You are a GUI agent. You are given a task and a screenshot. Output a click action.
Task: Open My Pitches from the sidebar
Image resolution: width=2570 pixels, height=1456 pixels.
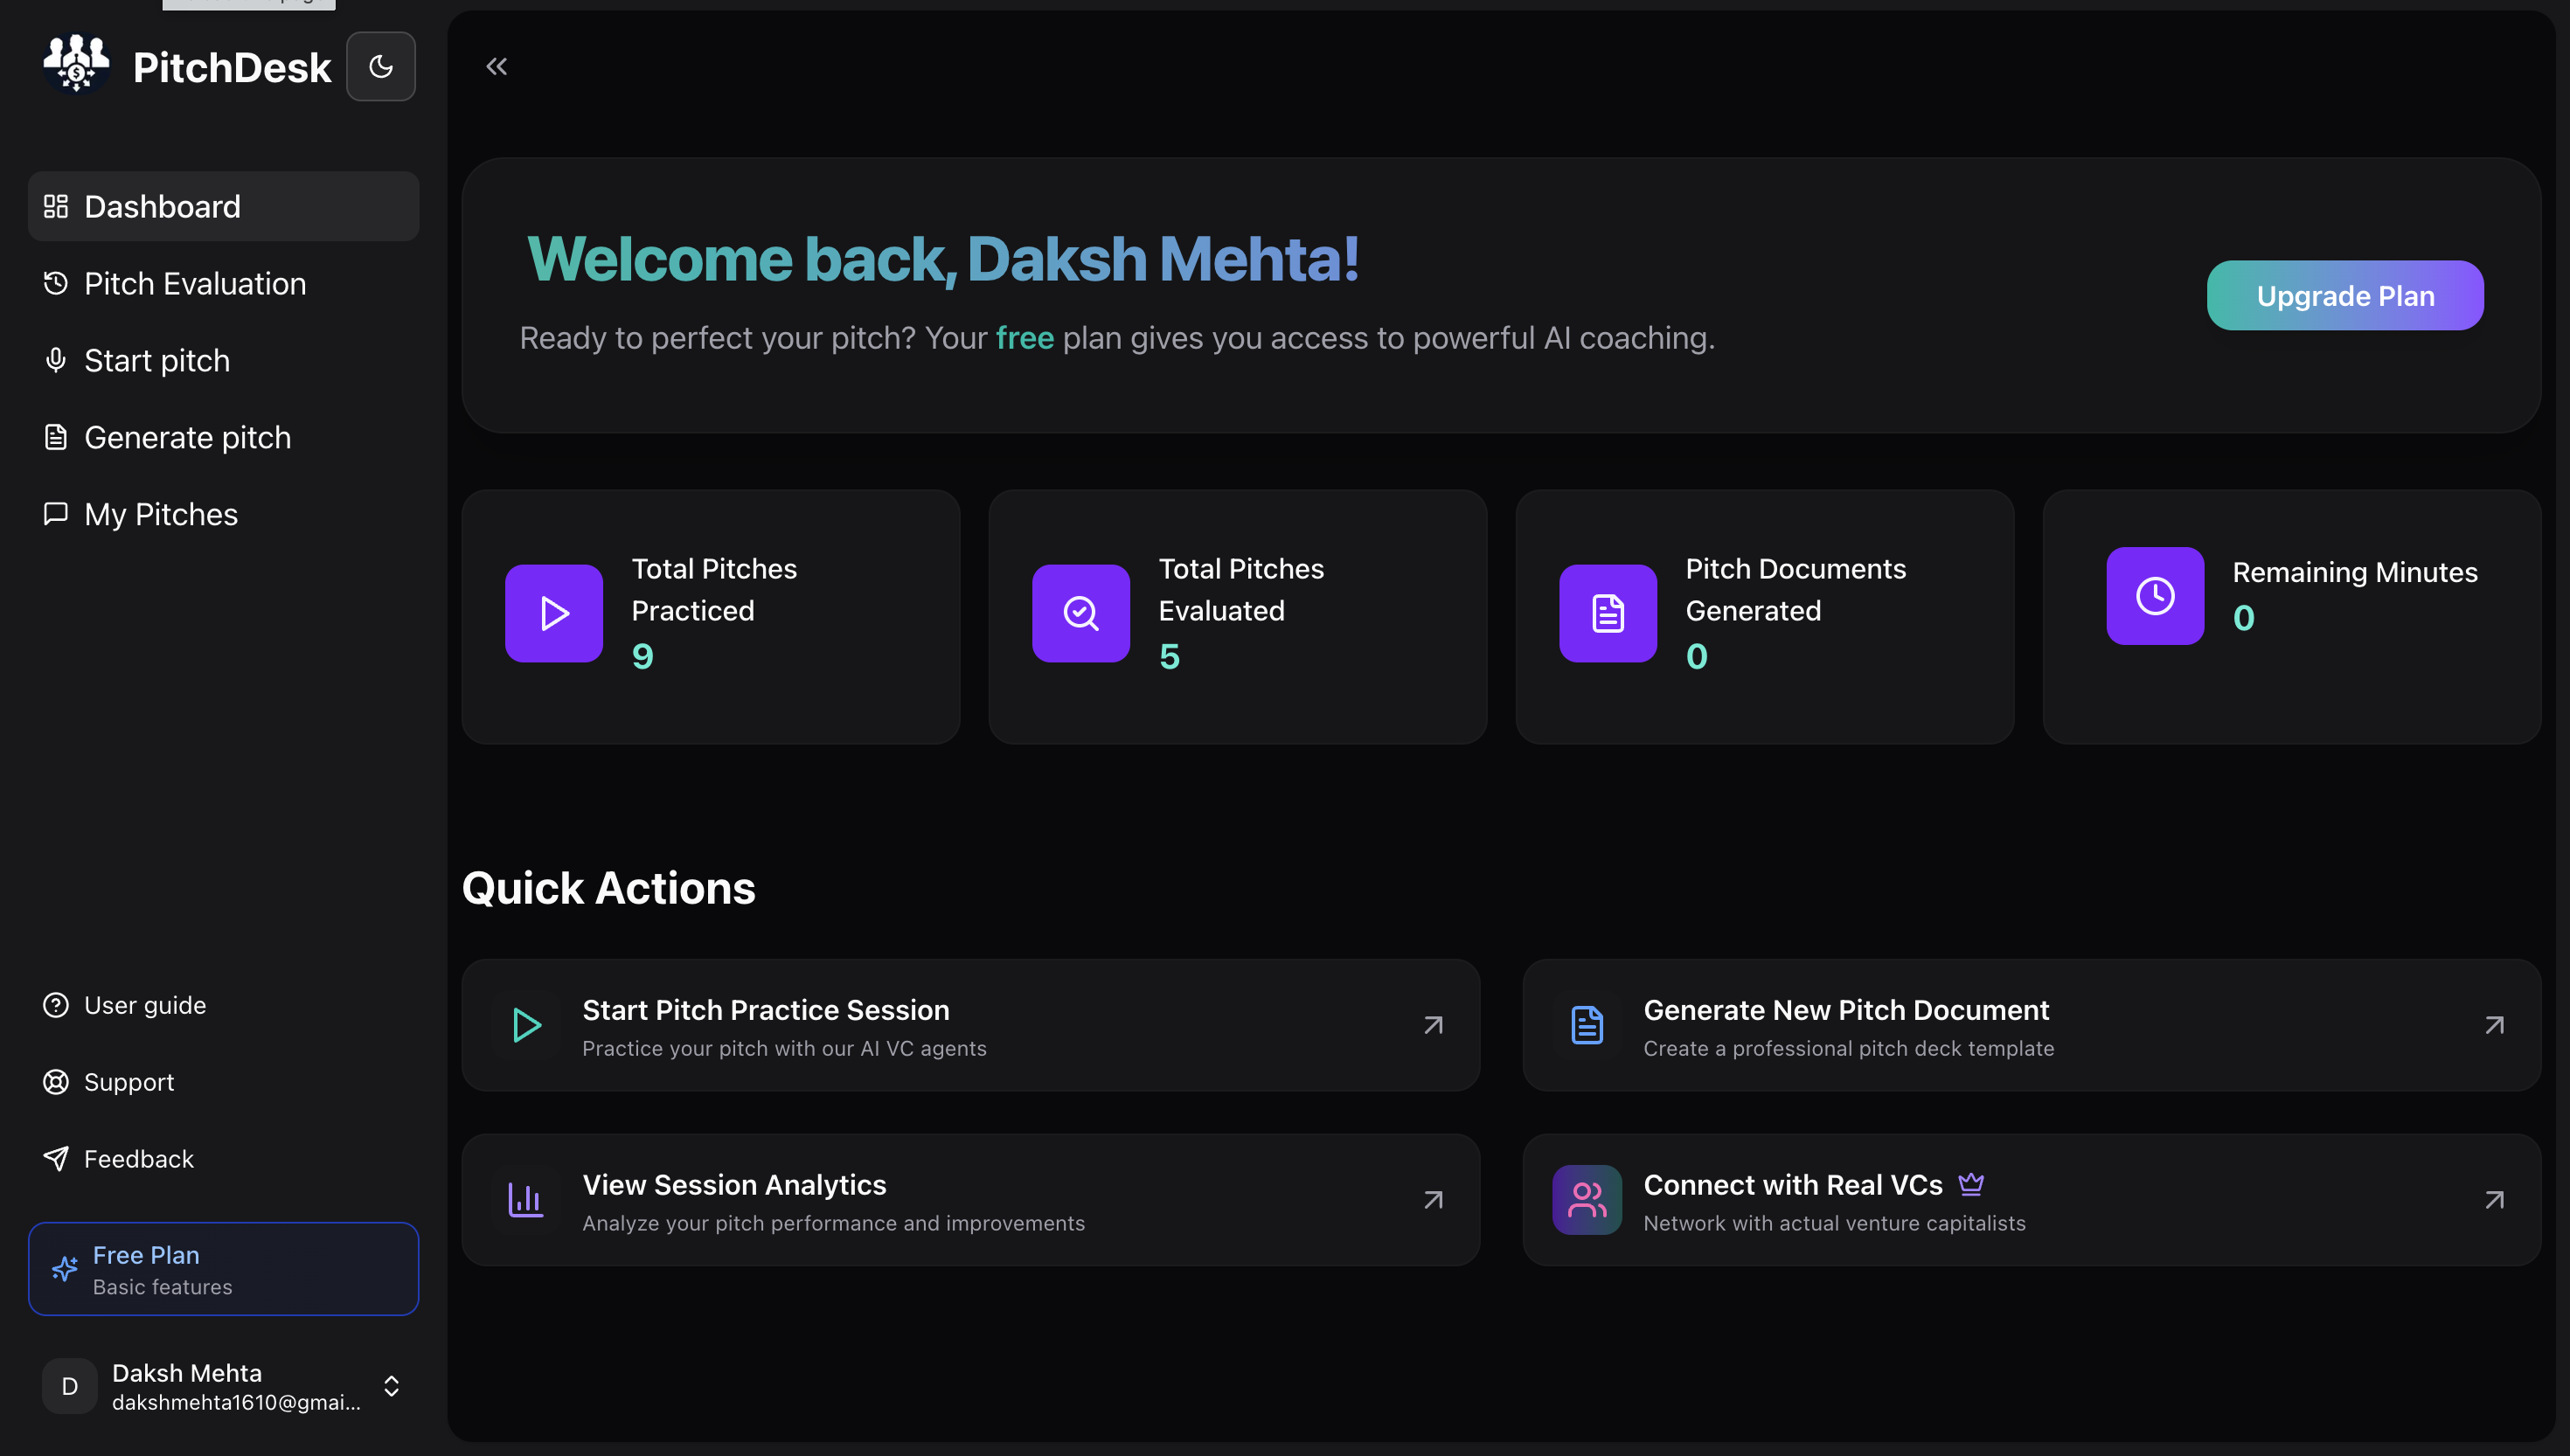pyautogui.click(x=160, y=515)
